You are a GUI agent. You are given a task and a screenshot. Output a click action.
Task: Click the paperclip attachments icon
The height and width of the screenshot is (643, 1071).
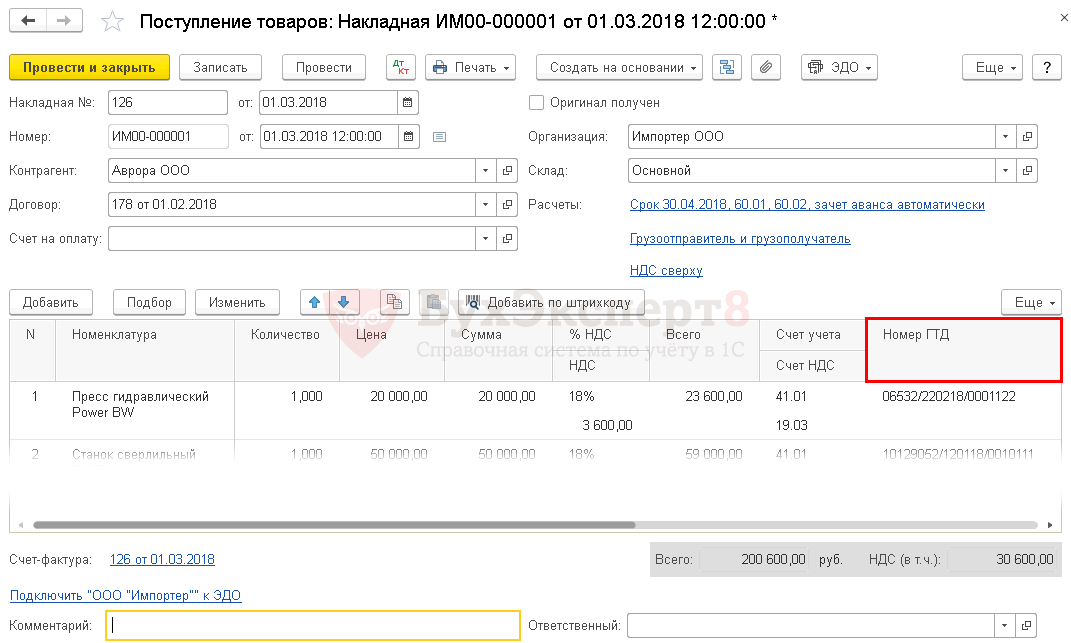tap(765, 67)
